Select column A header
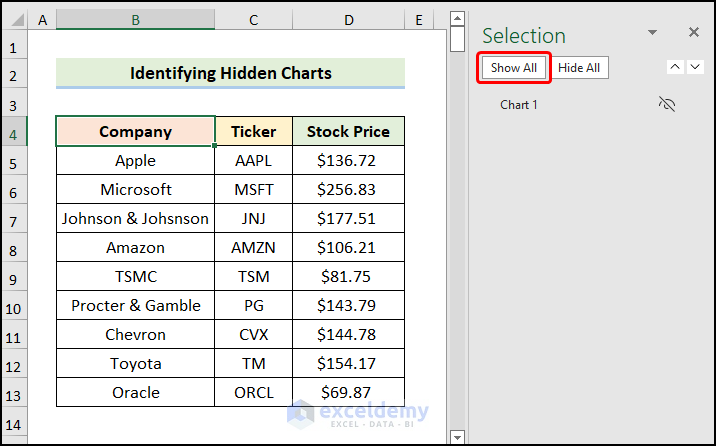 (x=42, y=20)
